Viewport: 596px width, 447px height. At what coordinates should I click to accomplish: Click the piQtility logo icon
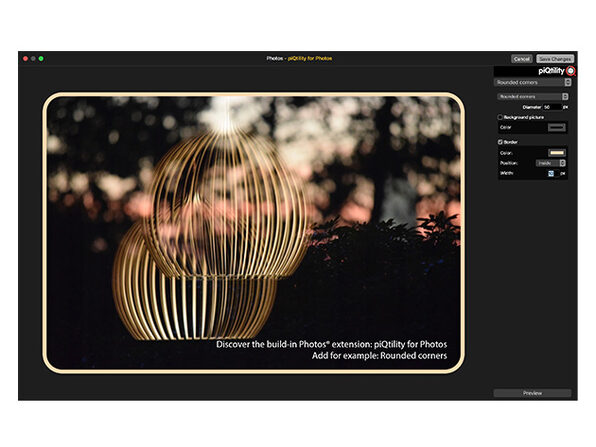point(571,71)
